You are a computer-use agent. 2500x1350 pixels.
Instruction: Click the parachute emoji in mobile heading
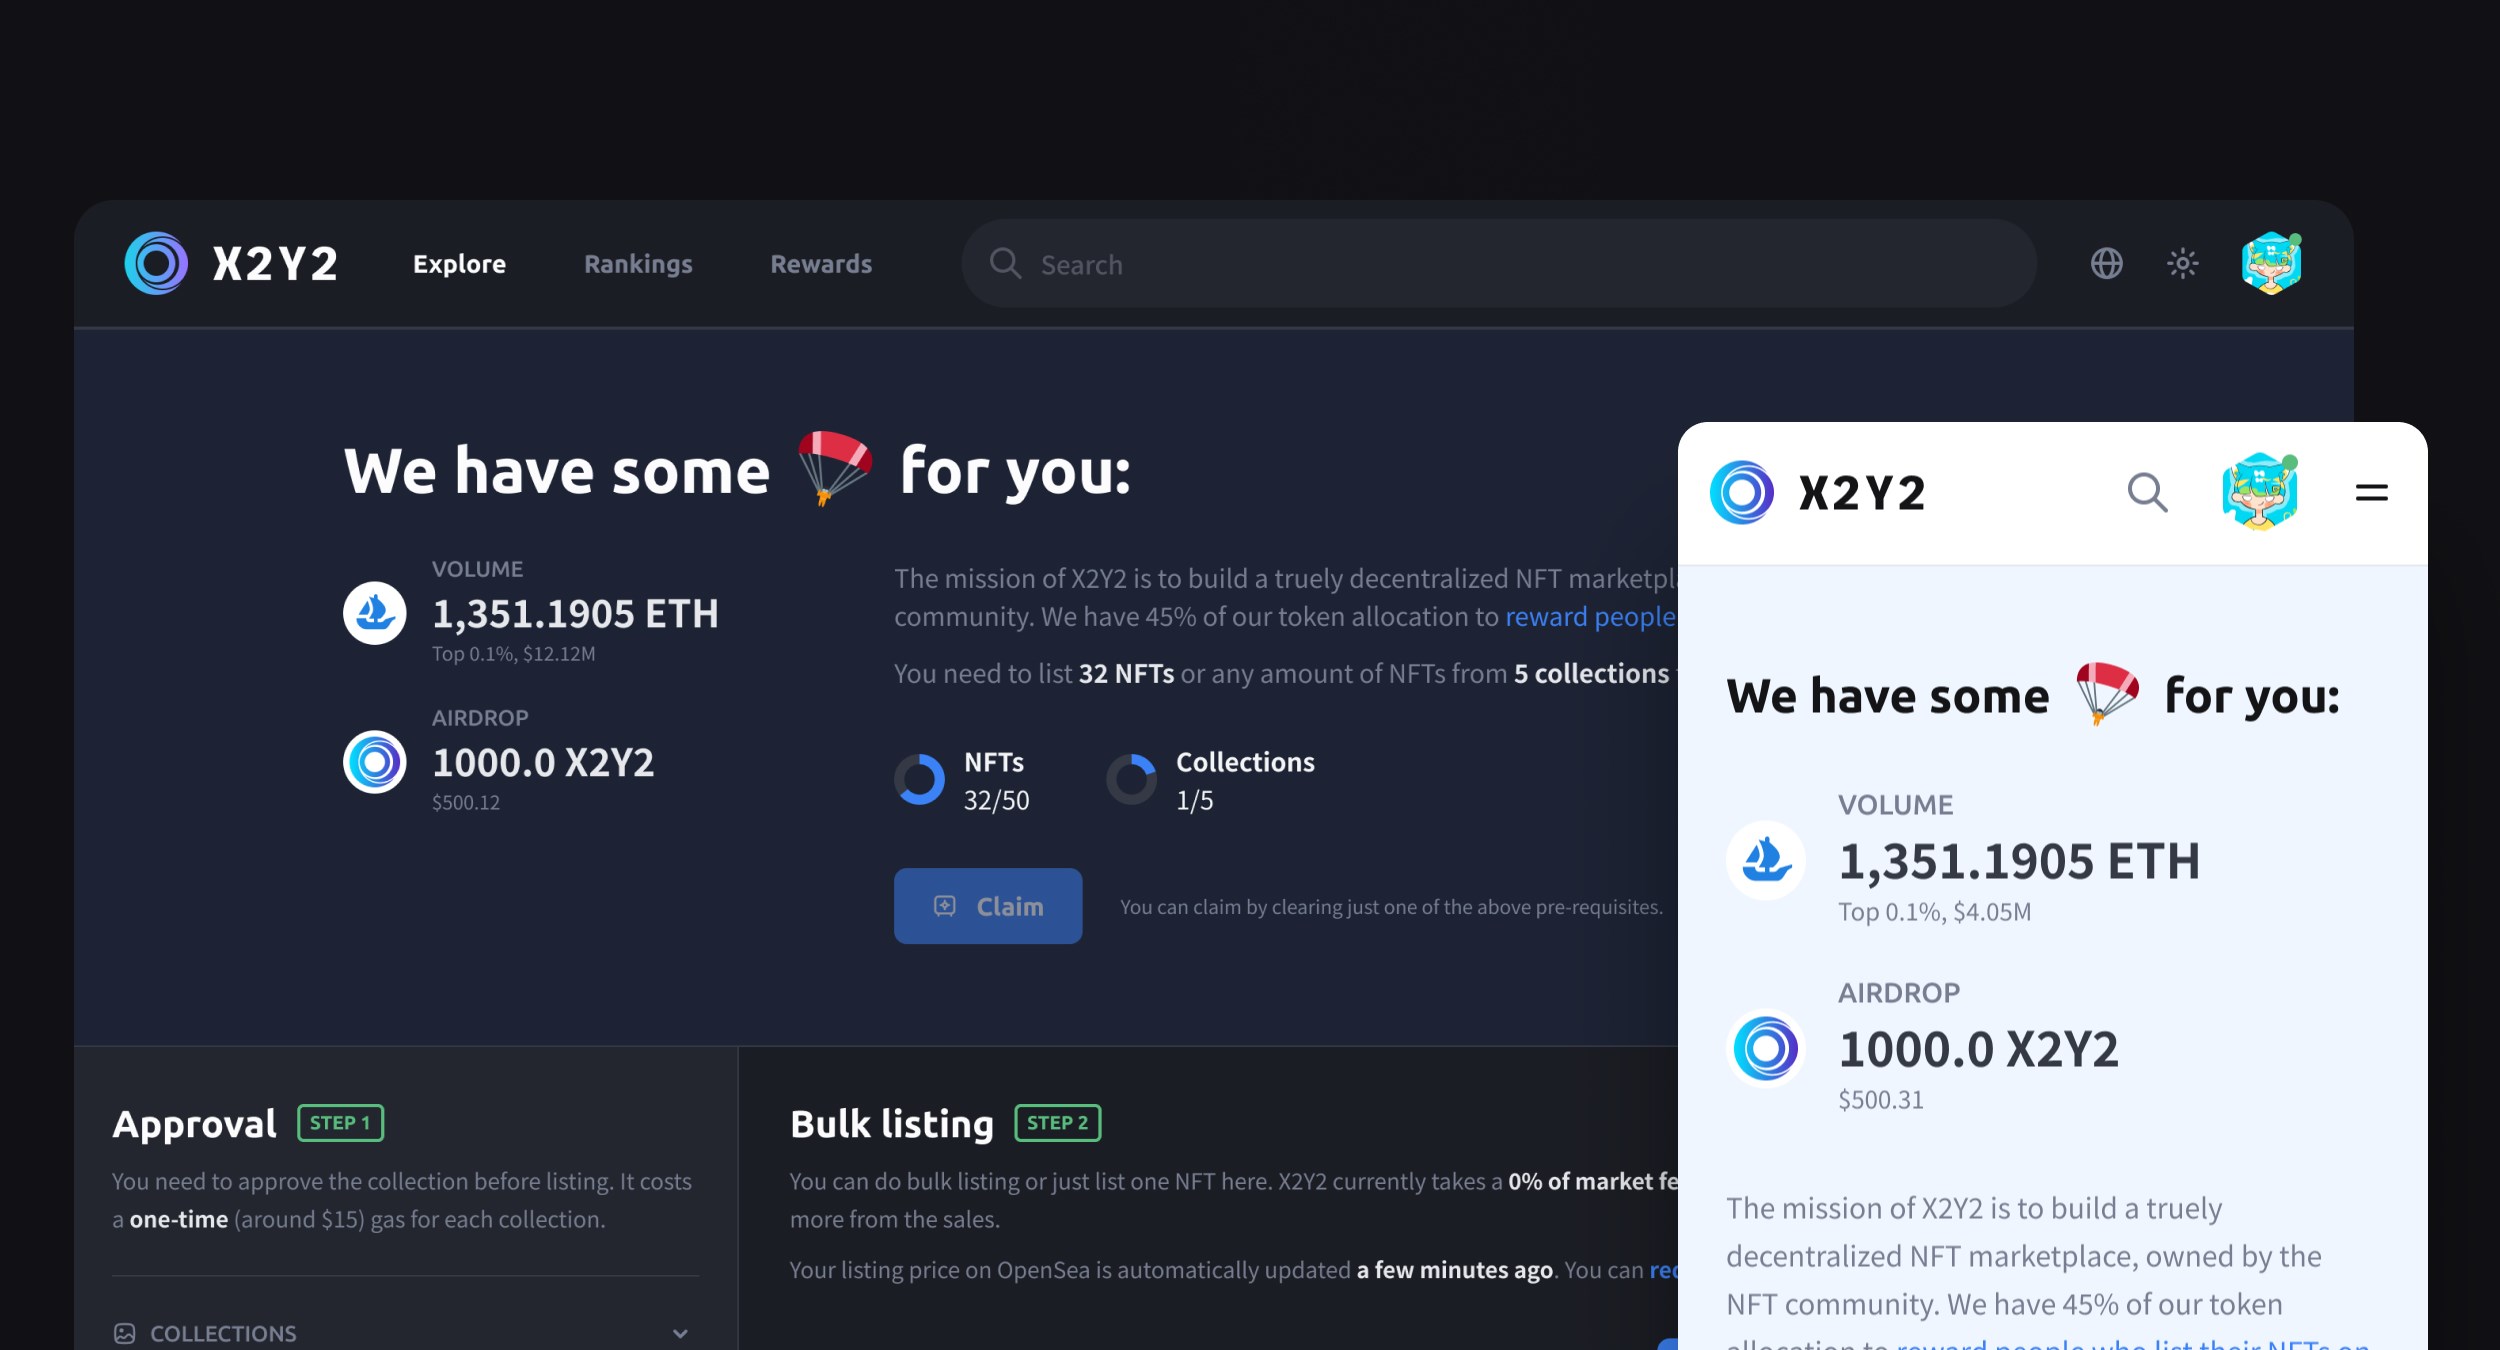coord(2107,693)
